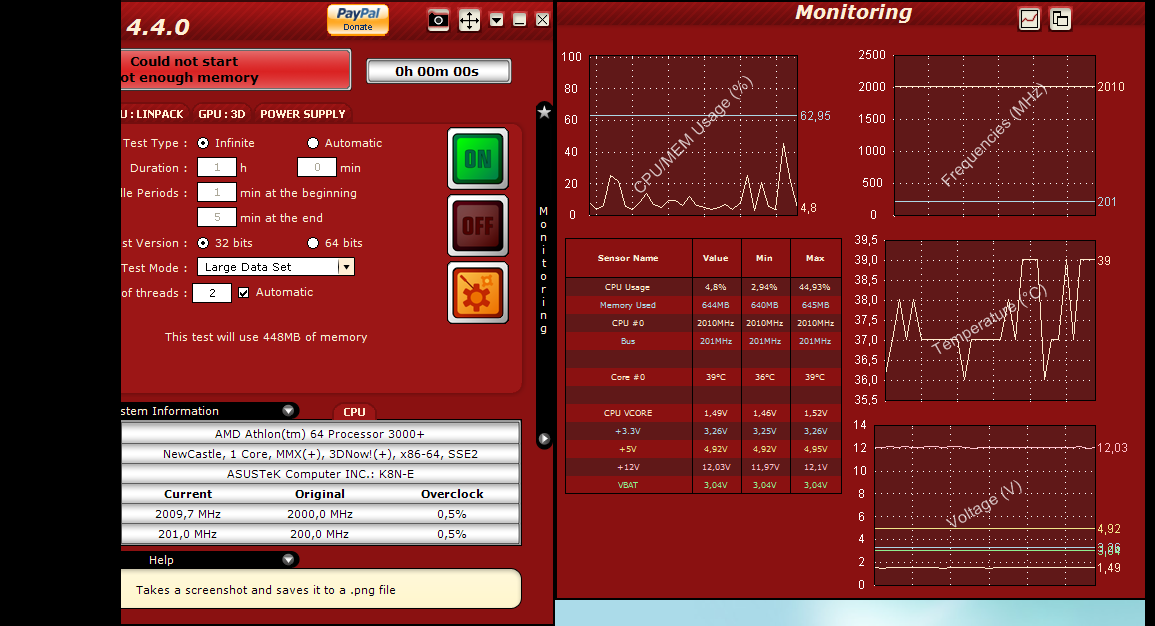Choose the 64 bits version
This screenshot has height=626, width=1155.
(x=313, y=243)
